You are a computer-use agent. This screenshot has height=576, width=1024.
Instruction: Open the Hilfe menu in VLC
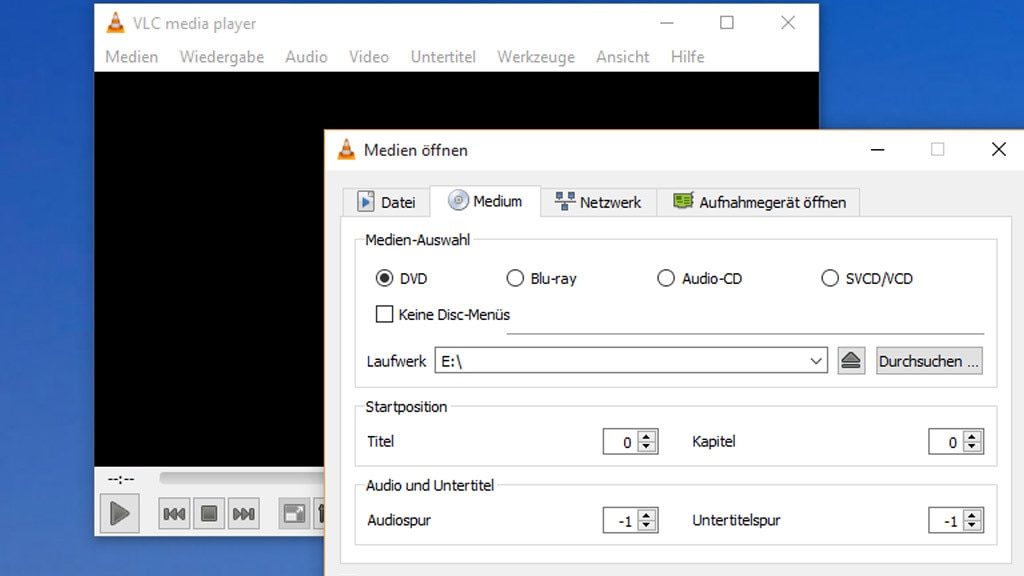pos(687,57)
